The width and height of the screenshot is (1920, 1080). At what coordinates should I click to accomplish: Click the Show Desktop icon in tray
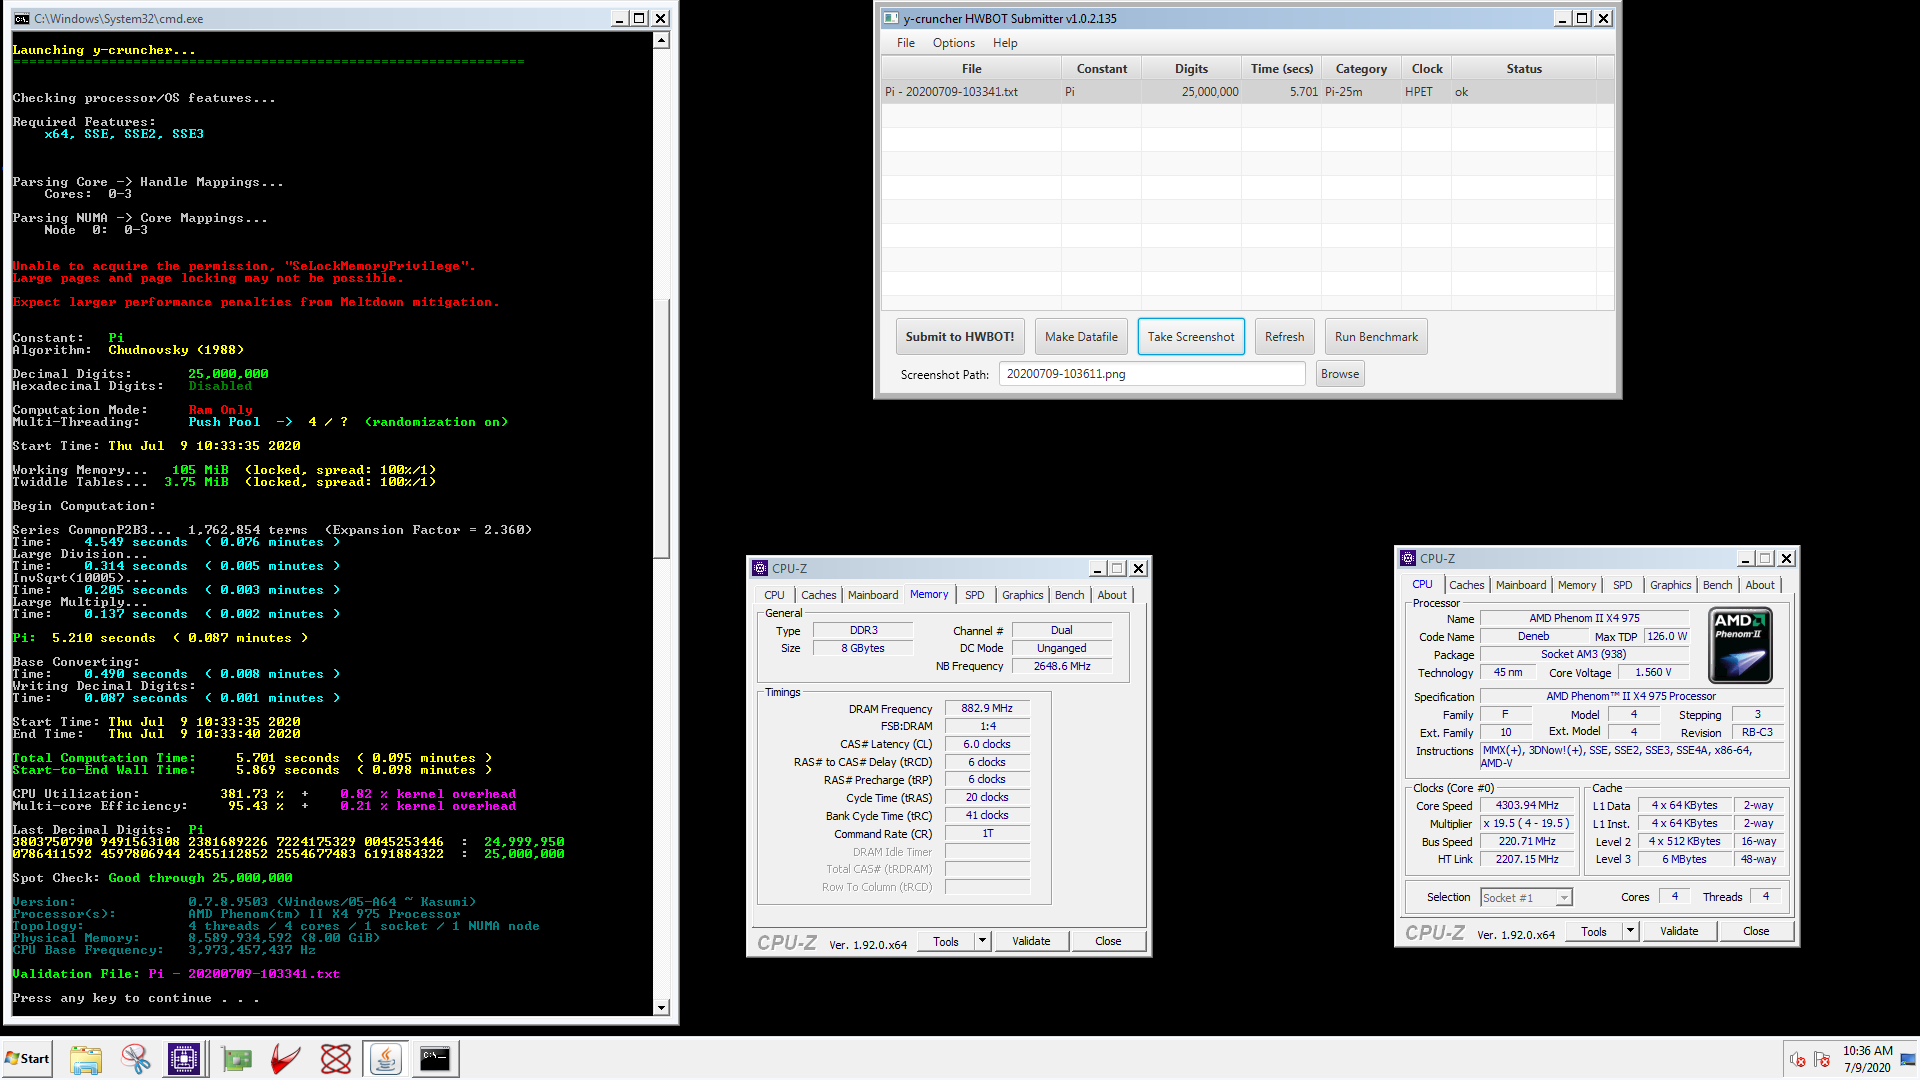(x=1909, y=1059)
